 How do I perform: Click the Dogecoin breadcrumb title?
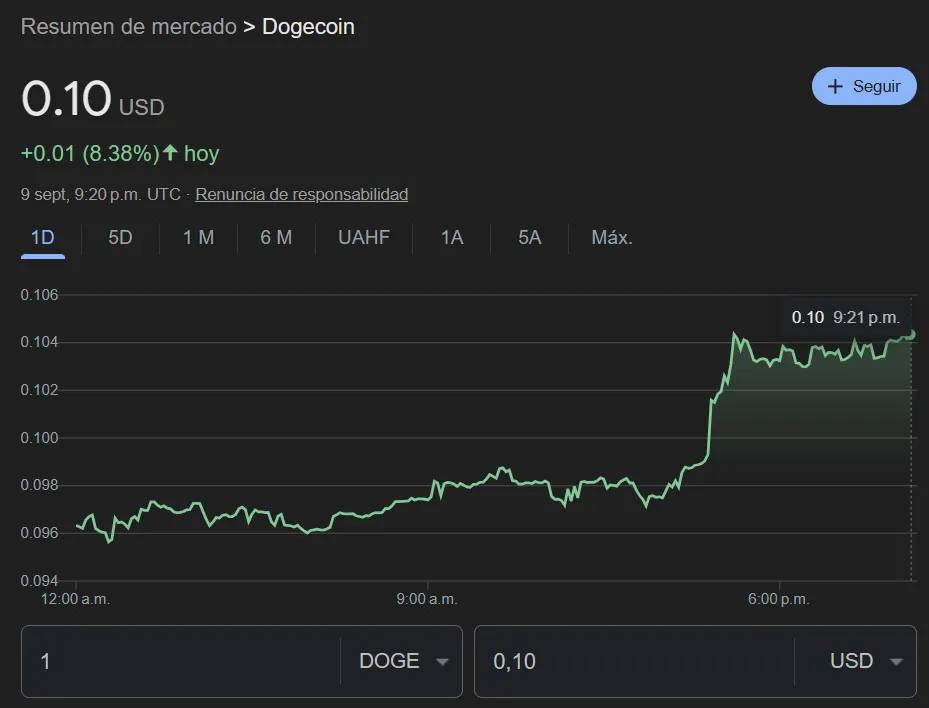(308, 27)
